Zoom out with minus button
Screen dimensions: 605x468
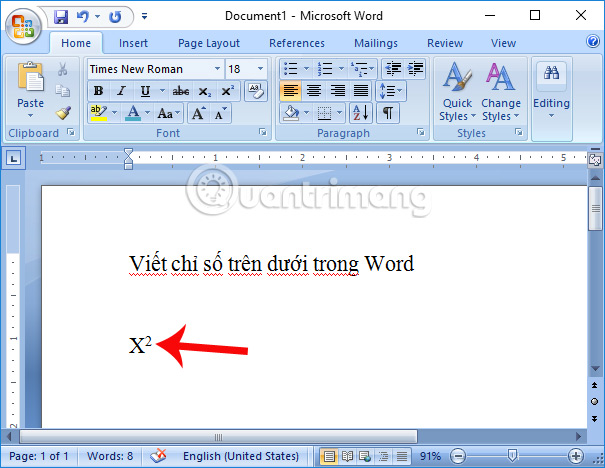458,456
